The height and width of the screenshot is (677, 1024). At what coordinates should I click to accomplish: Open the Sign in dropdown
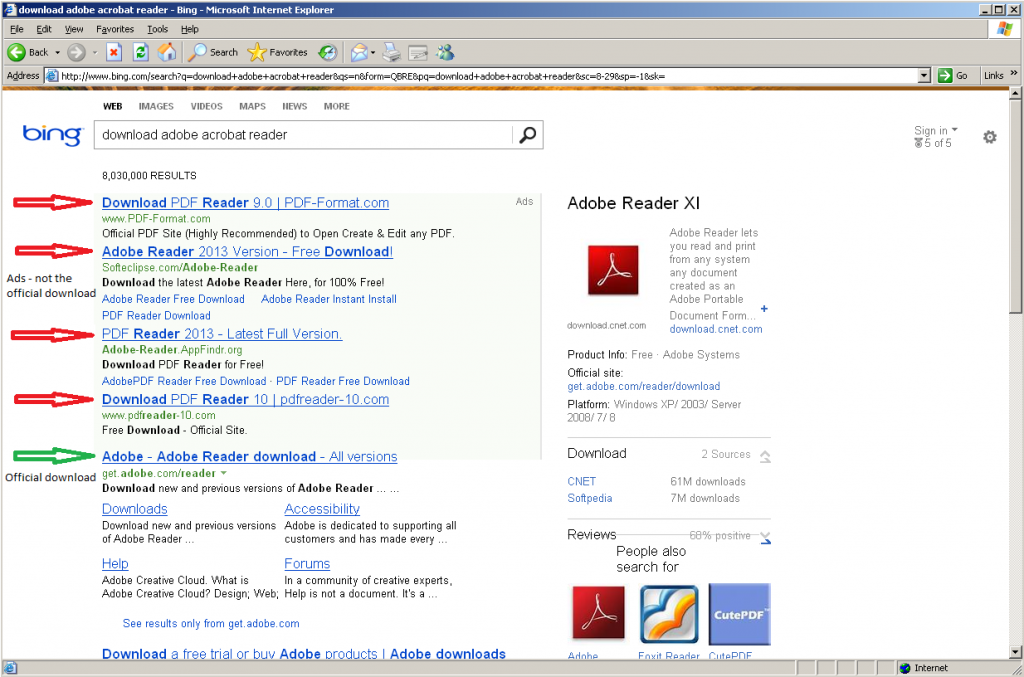click(x=936, y=131)
